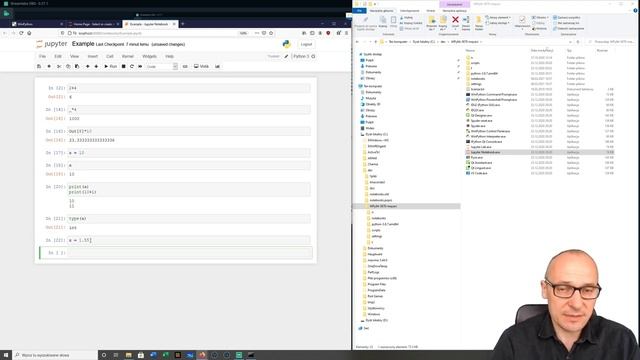Screen dimensions: 640x360
Task: Paste cells below in Jupyter toolbar
Action: (x=77, y=66)
